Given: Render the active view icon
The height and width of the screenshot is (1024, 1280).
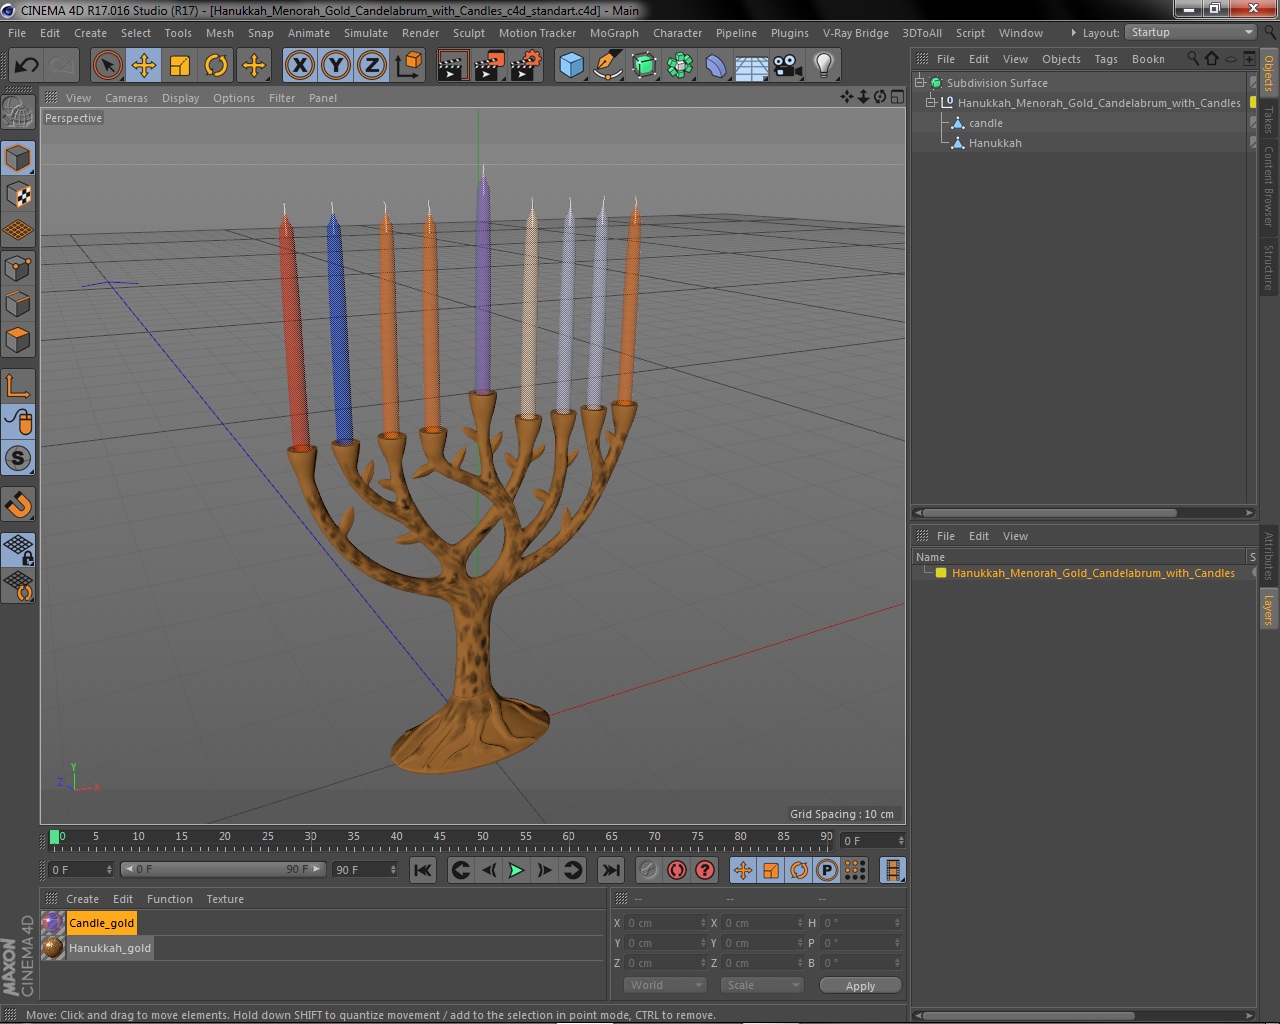Looking at the screenshot, I should (452, 66).
